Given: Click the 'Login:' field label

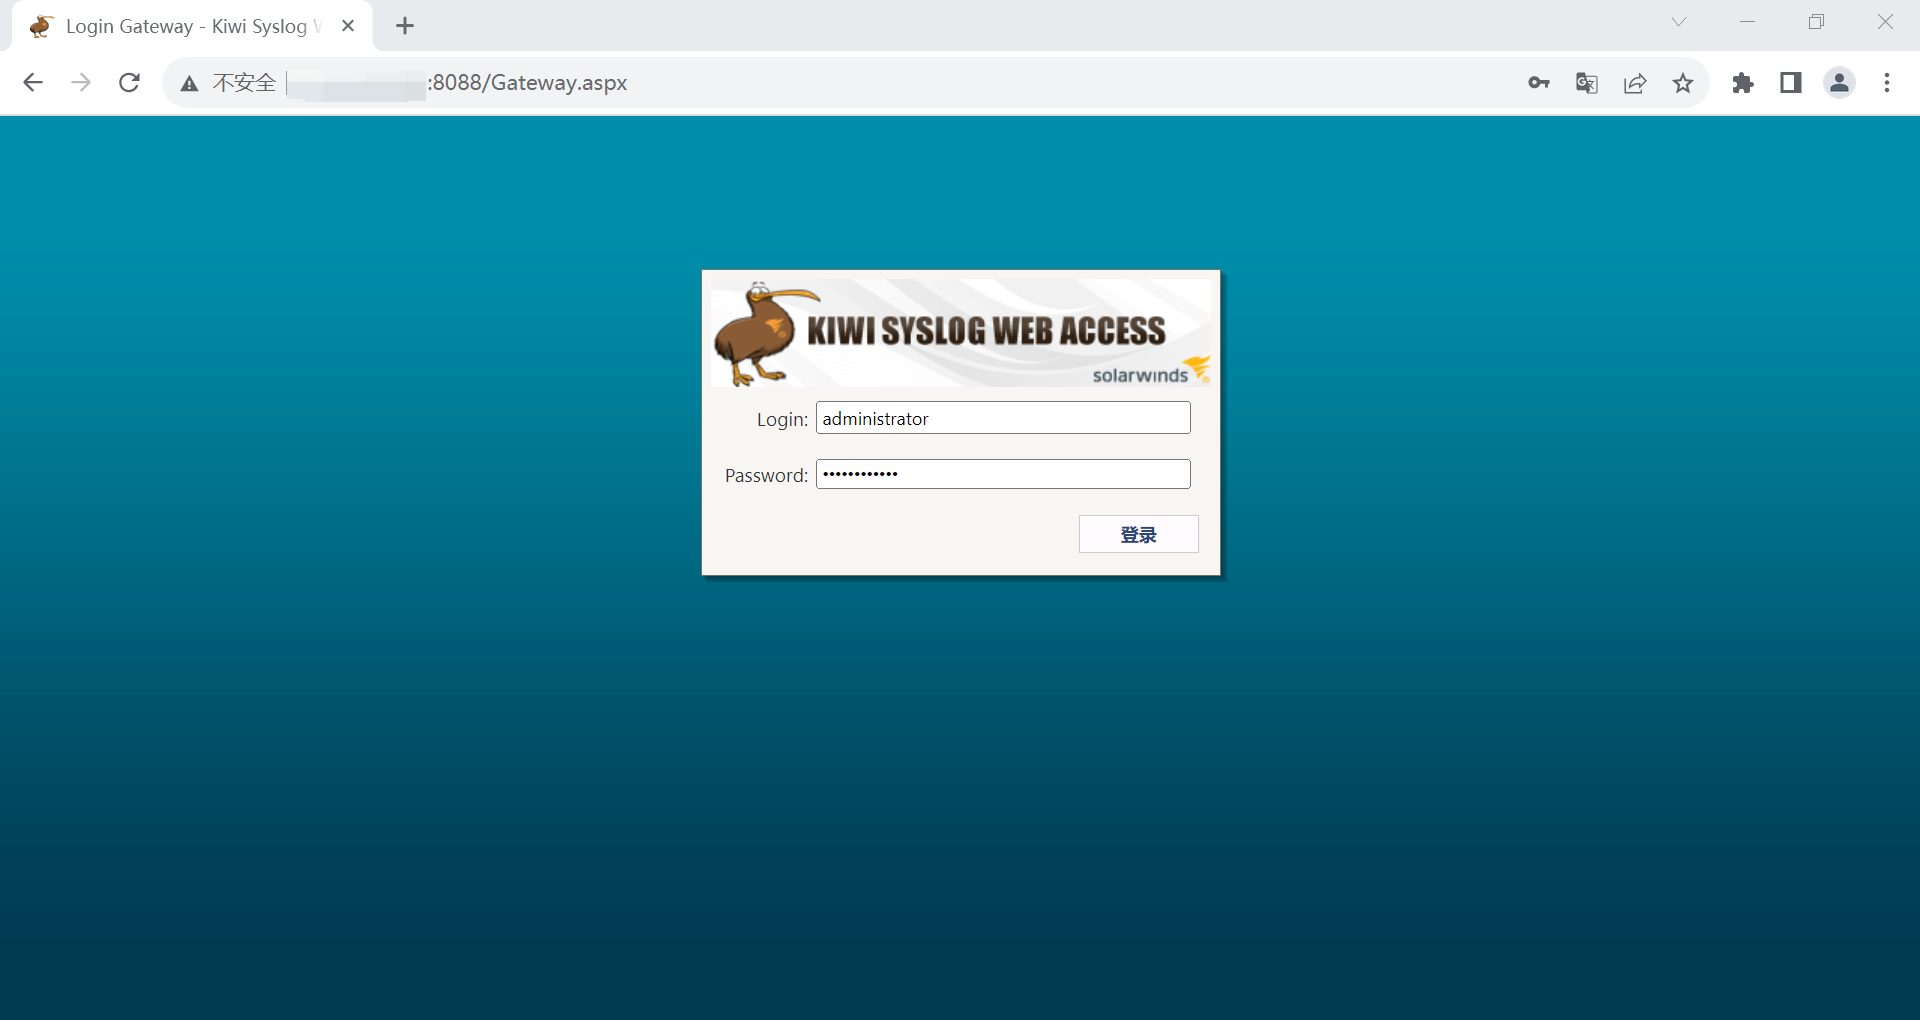Looking at the screenshot, I should pyautogui.click(x=782, y=419).
